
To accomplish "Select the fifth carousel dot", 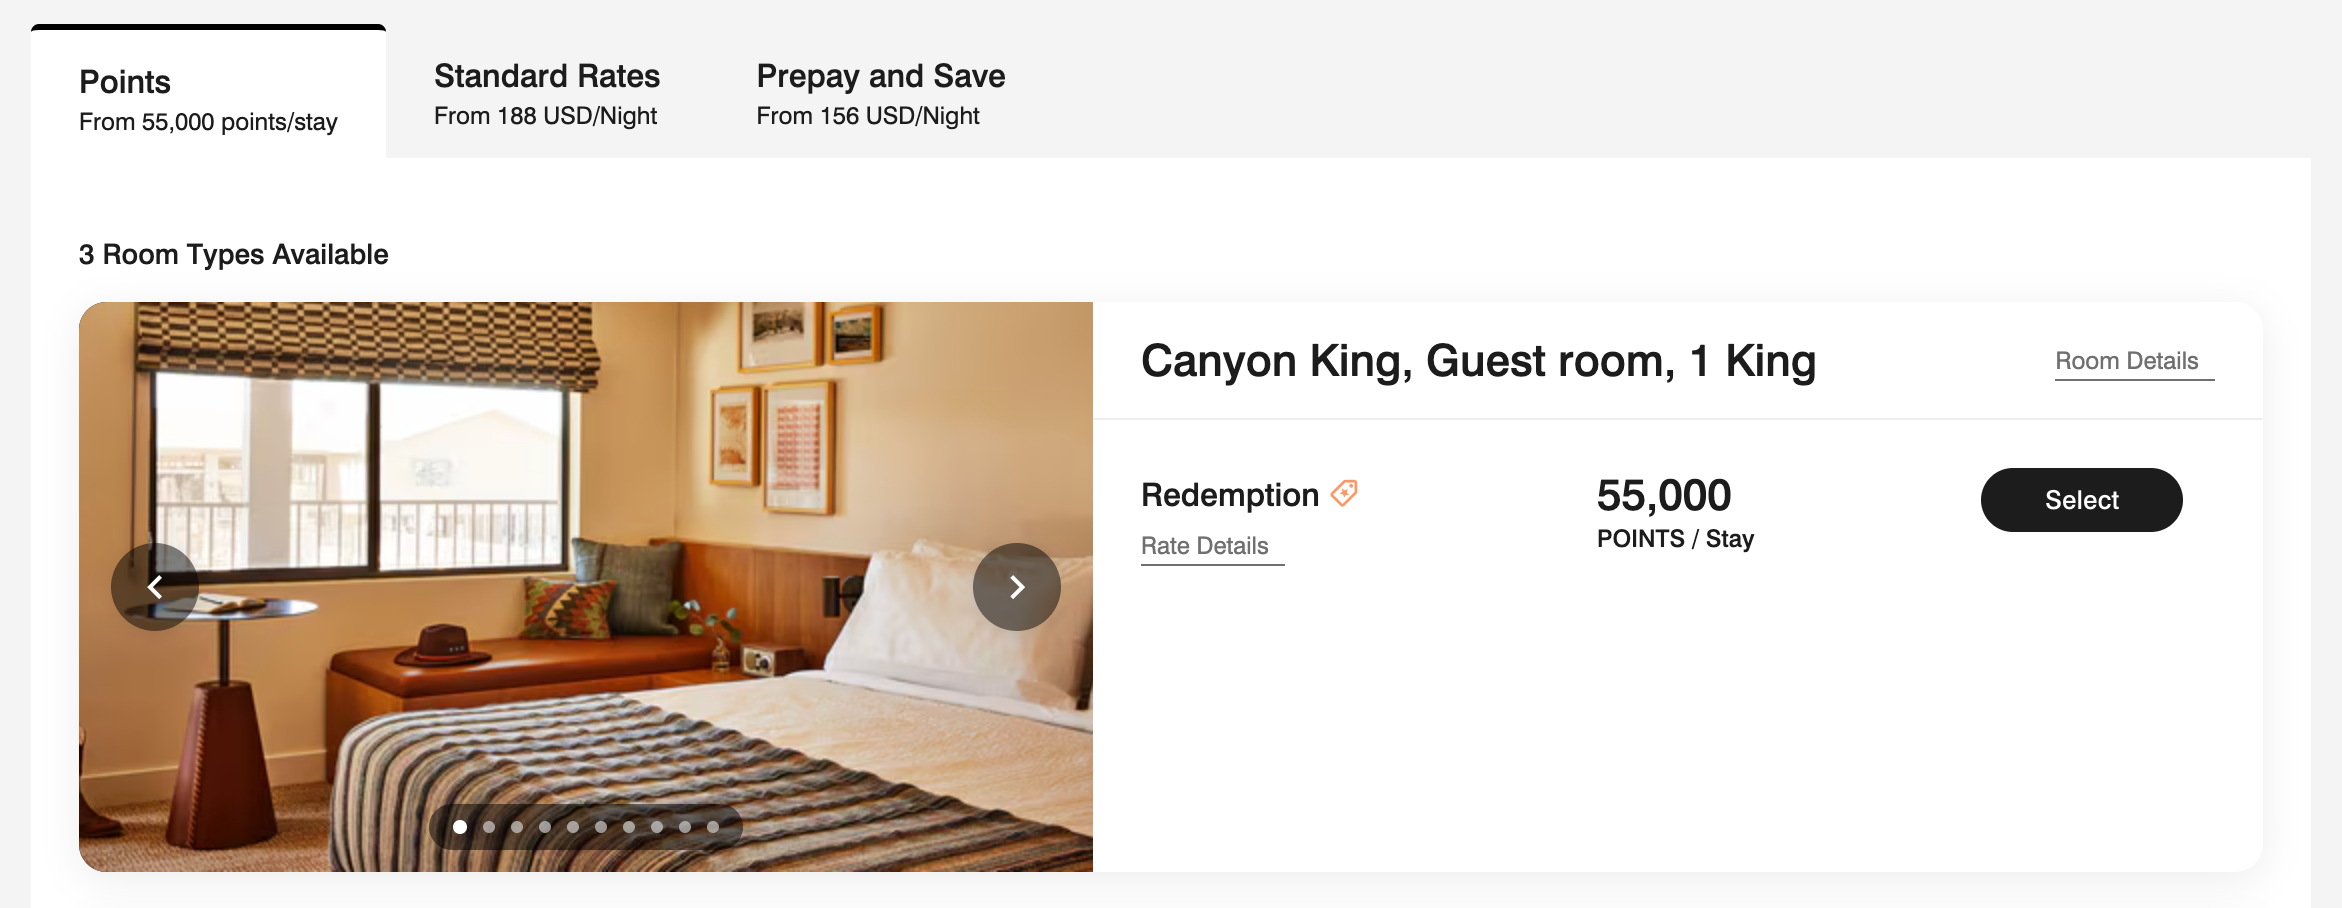I will pos(573,827).
